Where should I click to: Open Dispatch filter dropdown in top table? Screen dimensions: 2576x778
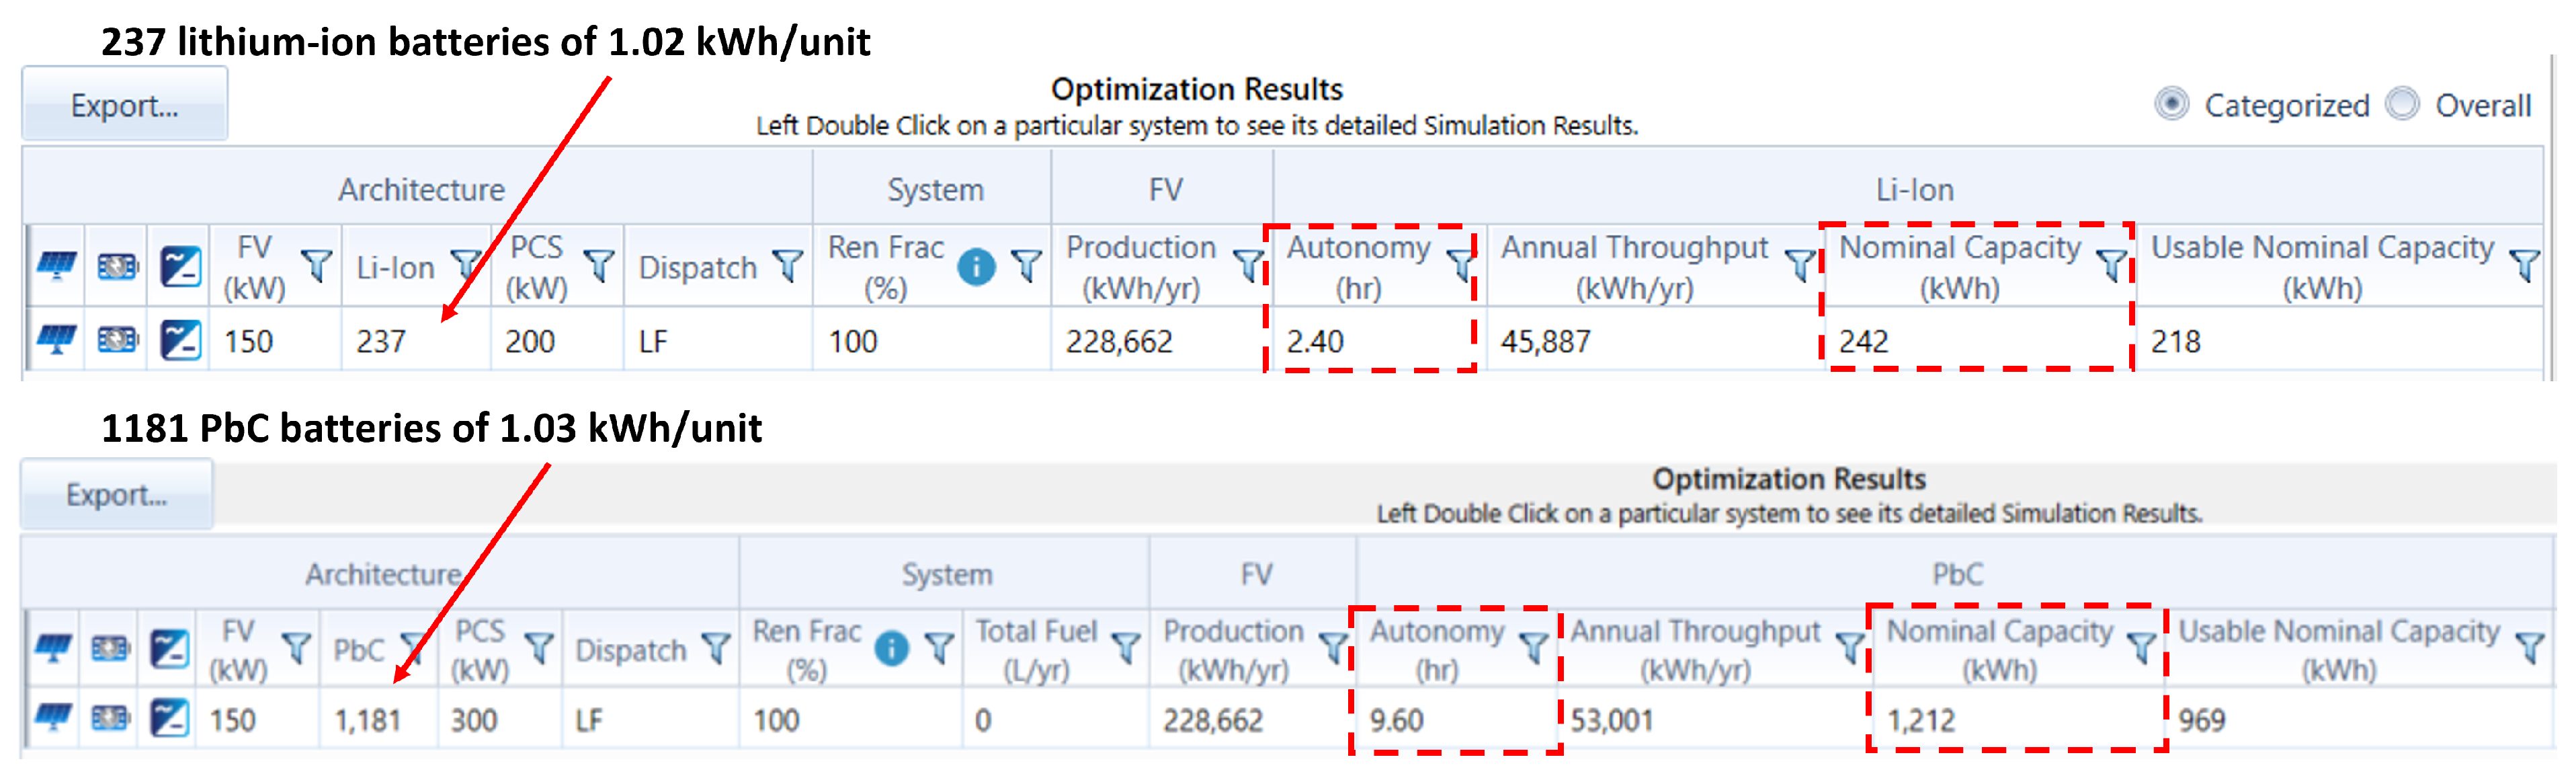pos(788,265)
